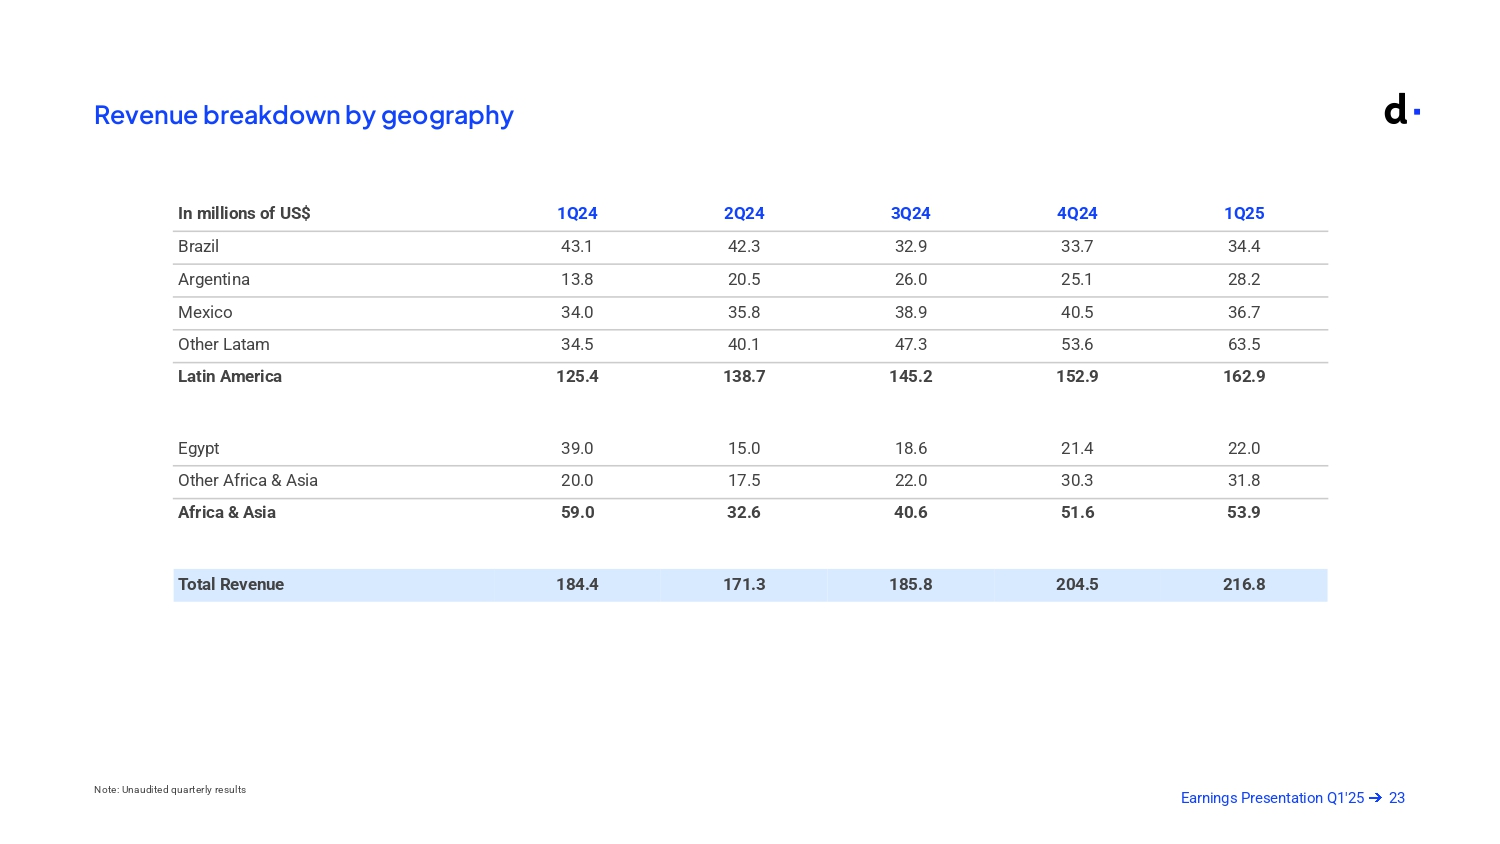1500x844 pixels.
Task: Click the 'Earnings Presentation Q1'25' footer text
Action: 1272,798
